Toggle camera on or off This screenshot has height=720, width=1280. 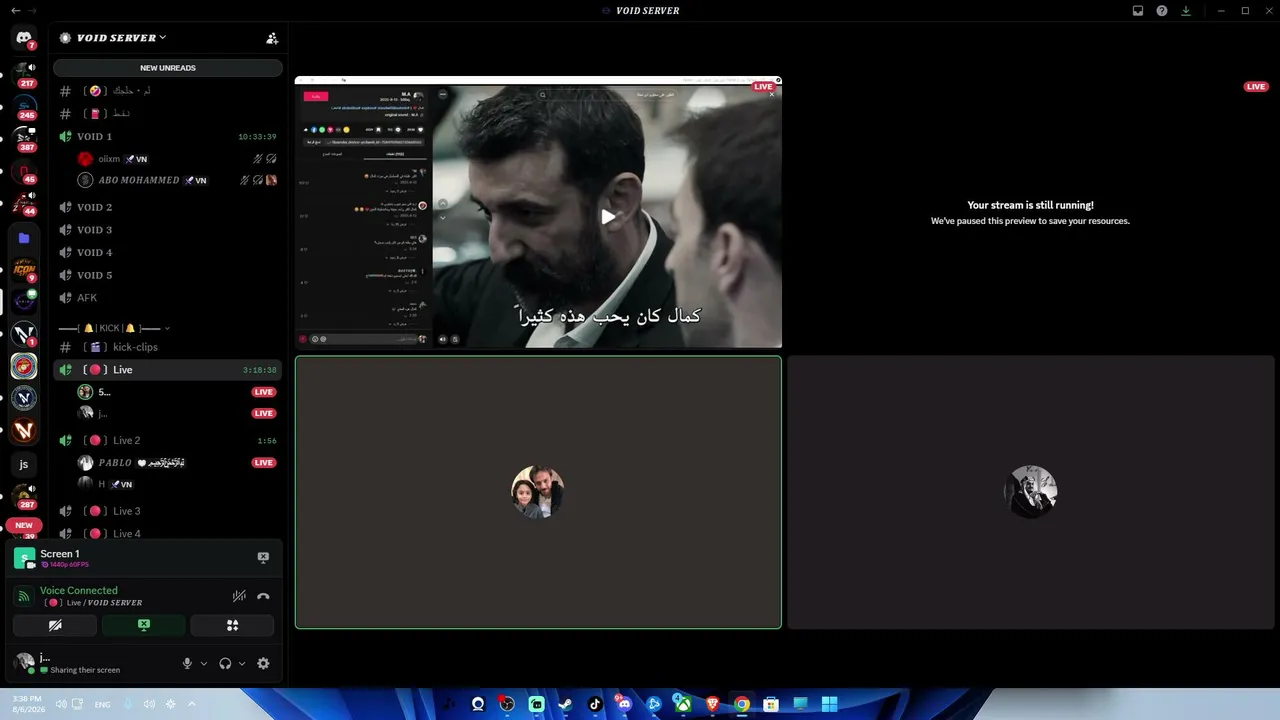point(55,625)
